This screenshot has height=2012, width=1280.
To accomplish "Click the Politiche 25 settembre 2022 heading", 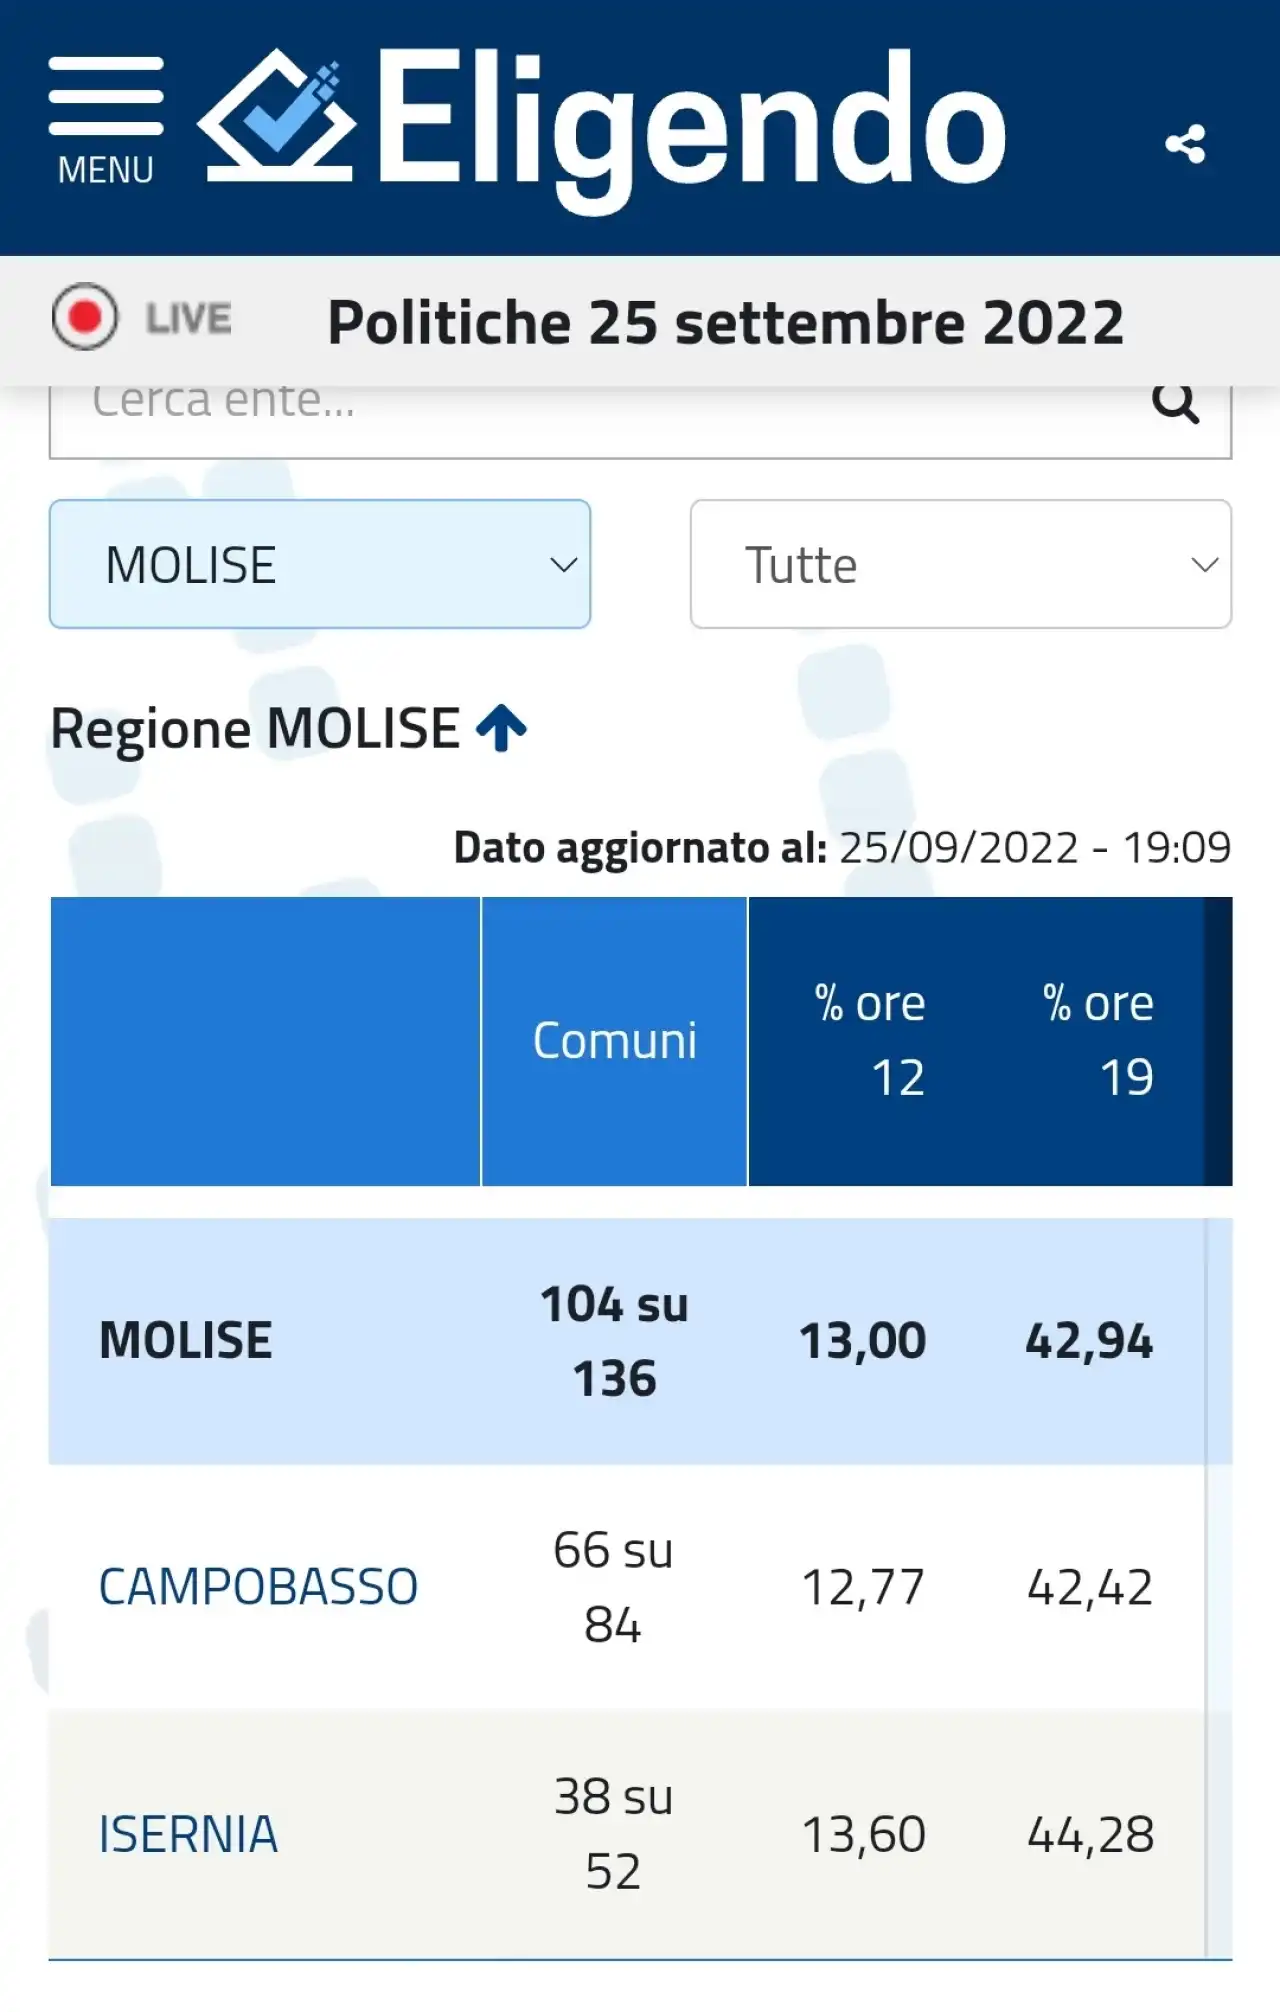I will tap(726, 322).
